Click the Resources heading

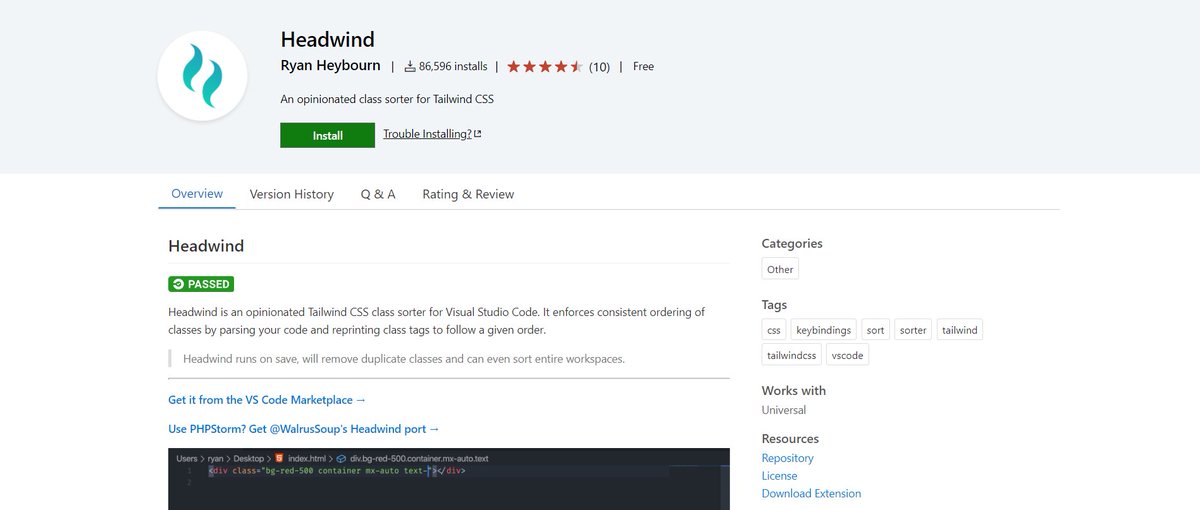pyautogui.click(x=790, y=438)
